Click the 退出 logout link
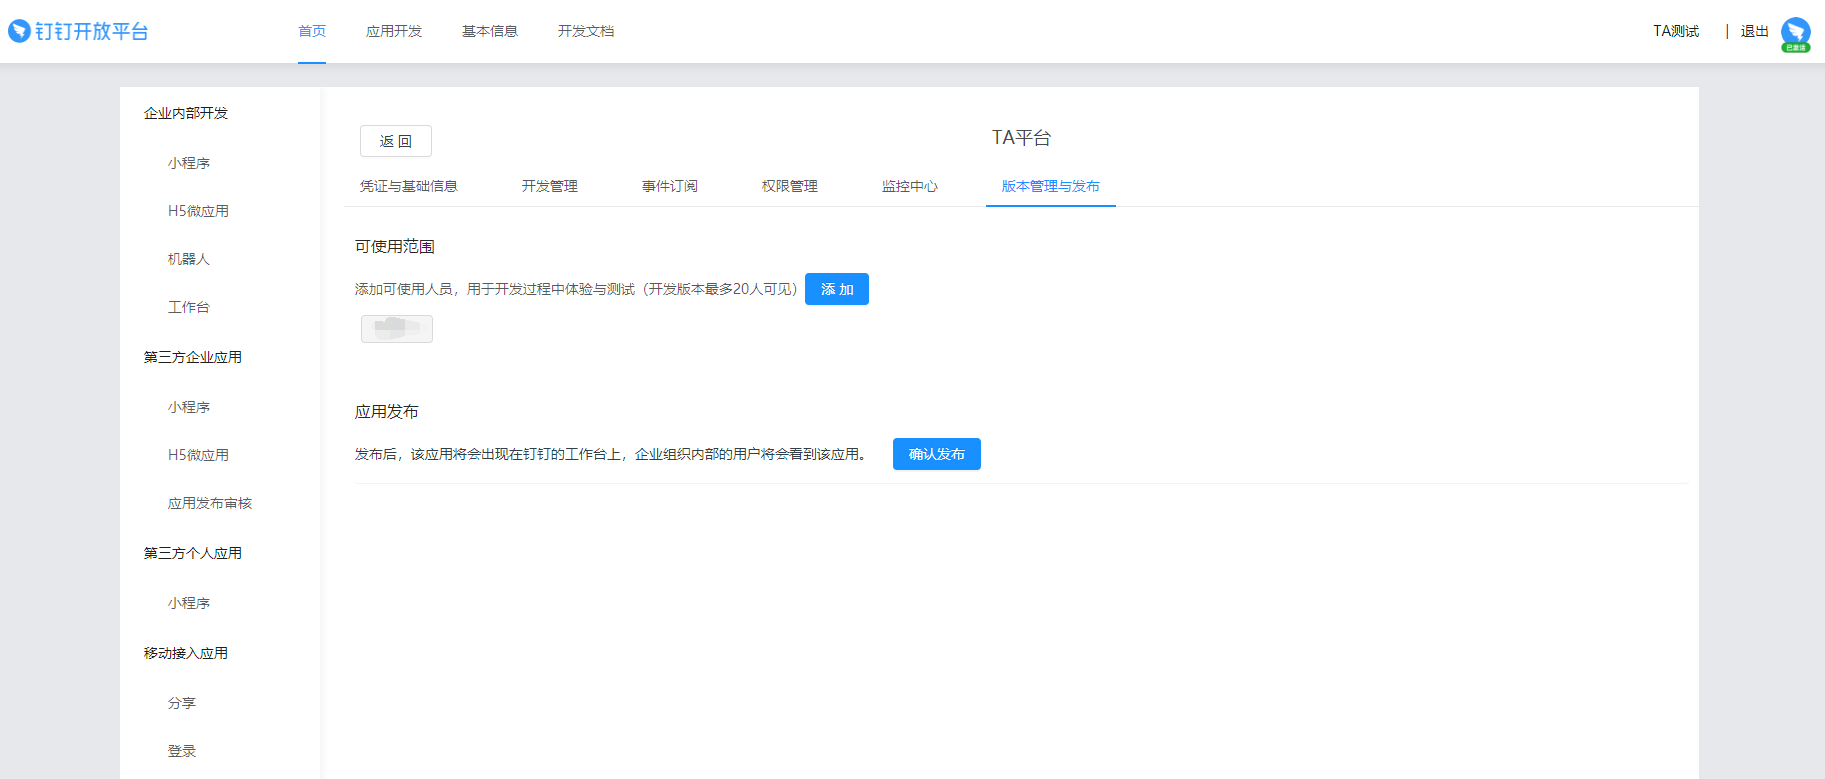The height and width of the screenshot is (779, 1825). 1754,31
